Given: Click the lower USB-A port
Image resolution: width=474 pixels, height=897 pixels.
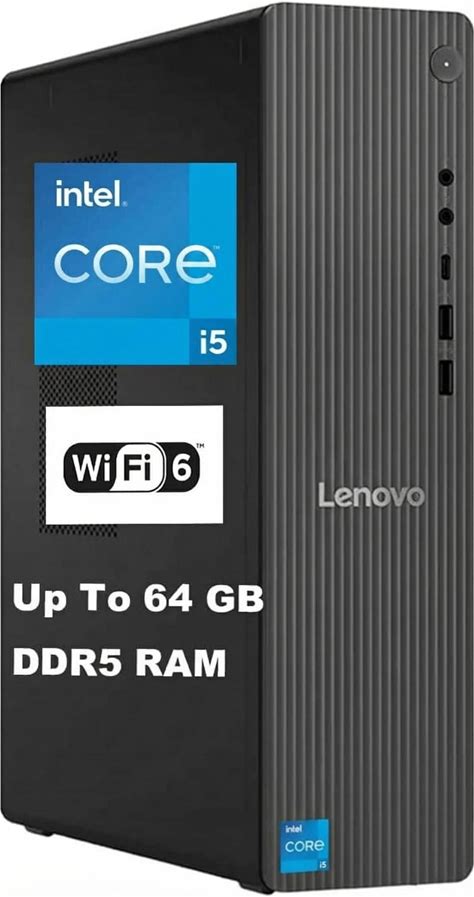Looking at the screenshot, I should pyautogui.click(x=445, y=378).
